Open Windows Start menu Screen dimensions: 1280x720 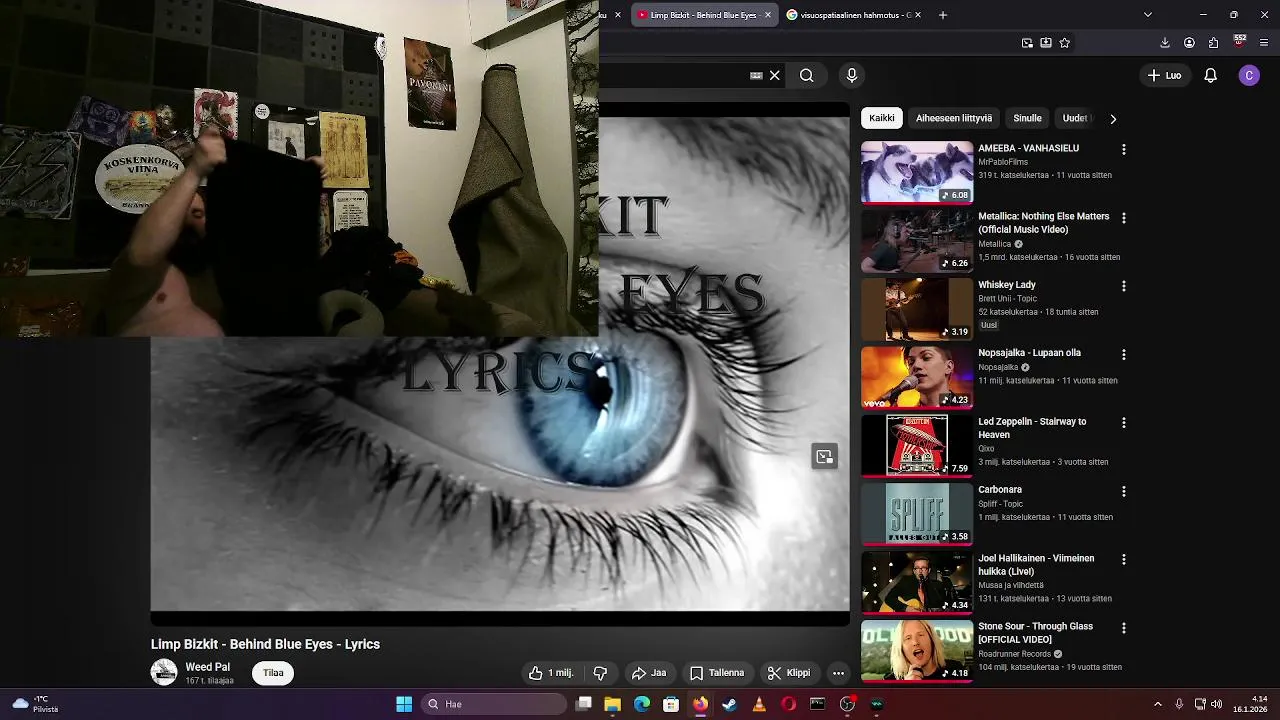pos(404,704)
